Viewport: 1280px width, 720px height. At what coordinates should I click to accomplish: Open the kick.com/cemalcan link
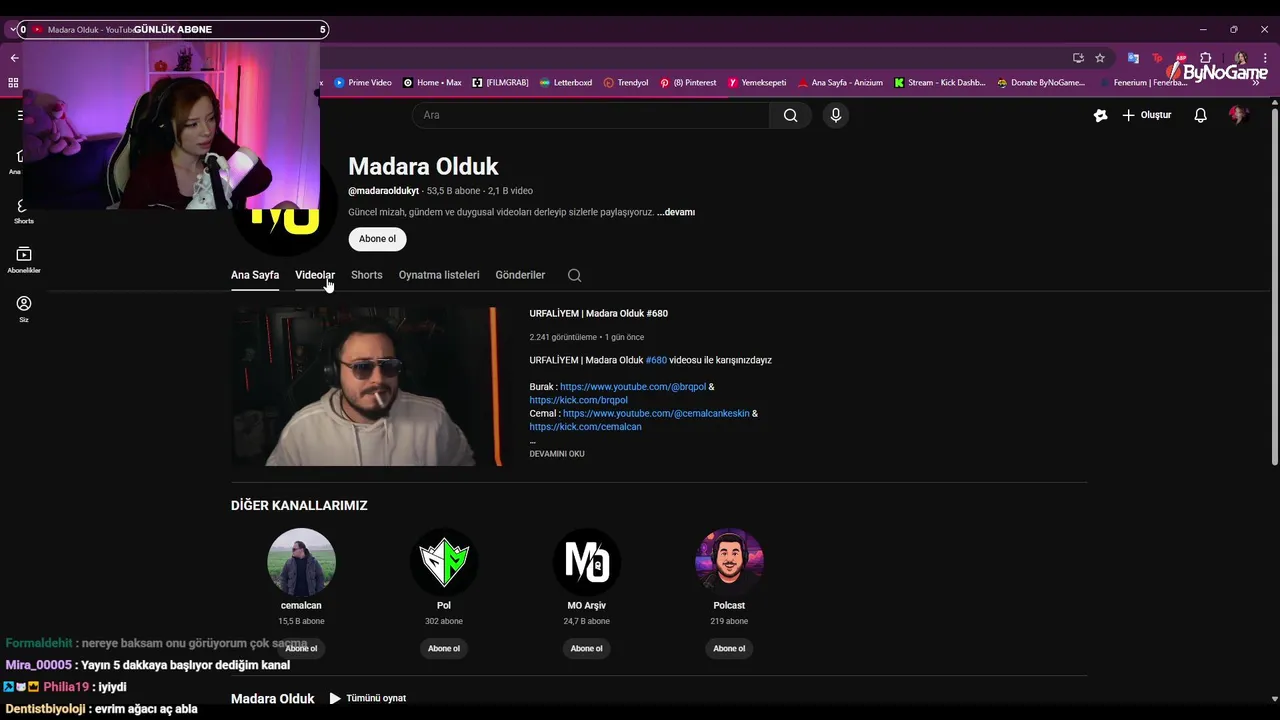click(x=585, y=427)
